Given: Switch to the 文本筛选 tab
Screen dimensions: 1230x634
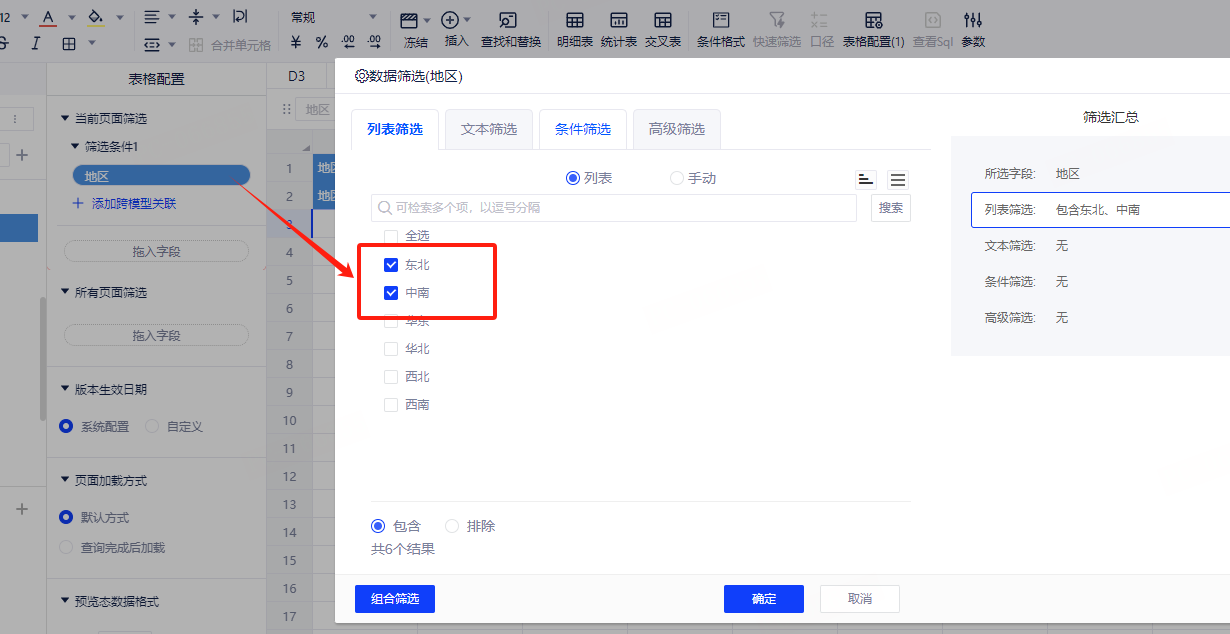Looking at the screenshot, I should click(x=489, y=129).
